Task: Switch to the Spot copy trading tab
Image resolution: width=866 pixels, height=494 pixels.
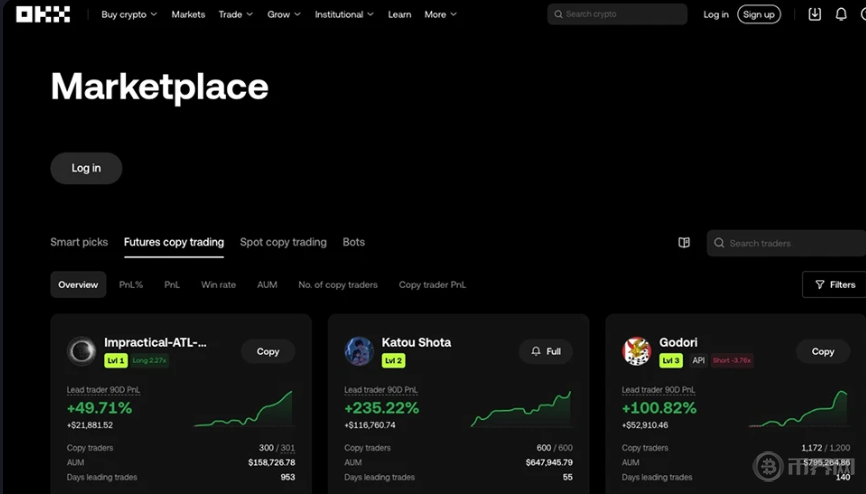Action: tap(283, 242)
